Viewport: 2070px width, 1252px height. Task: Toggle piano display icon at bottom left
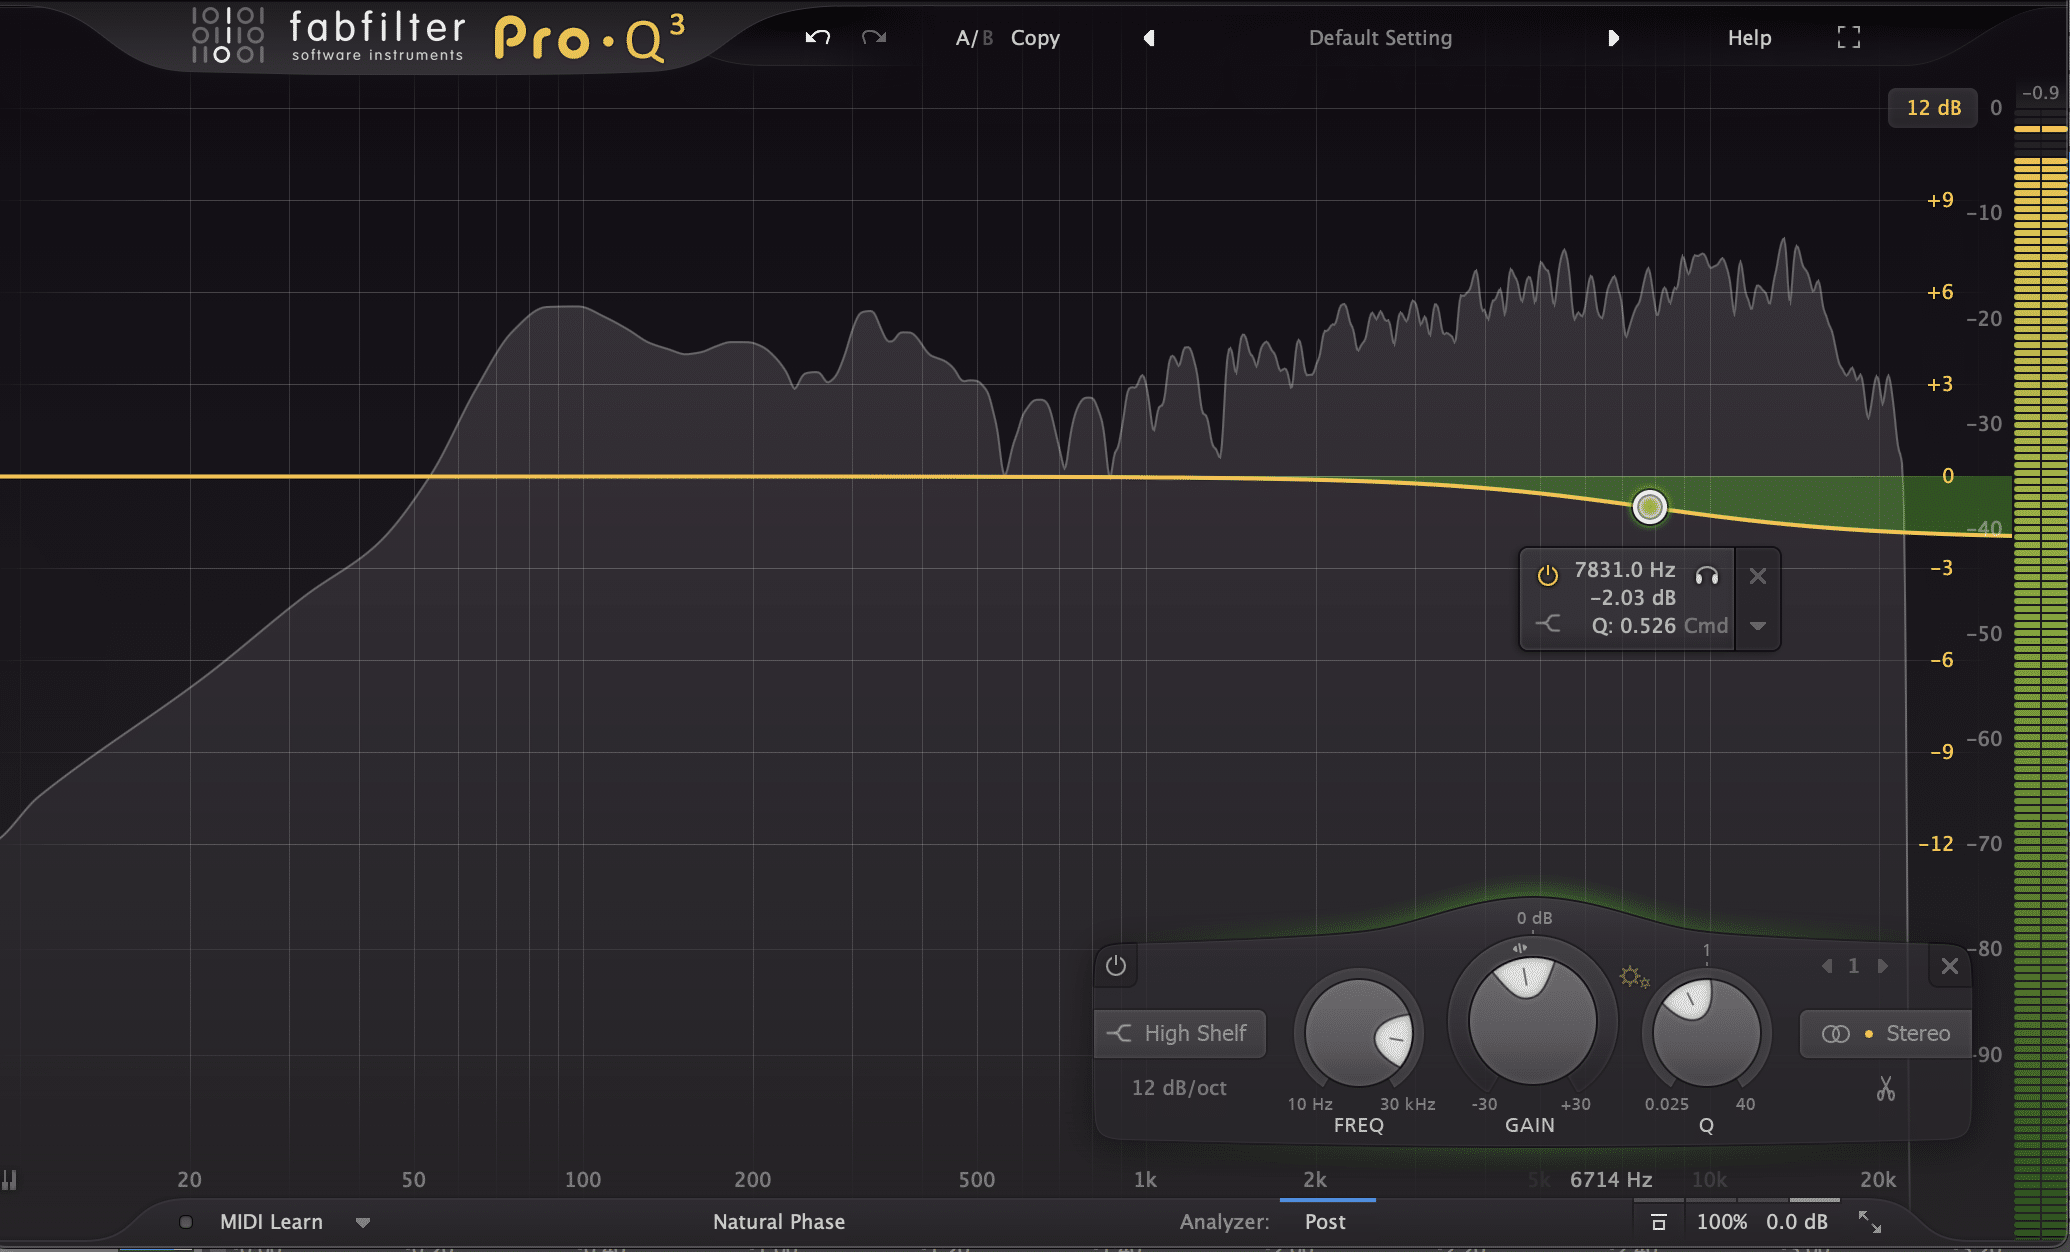(x=9, y=1180)
